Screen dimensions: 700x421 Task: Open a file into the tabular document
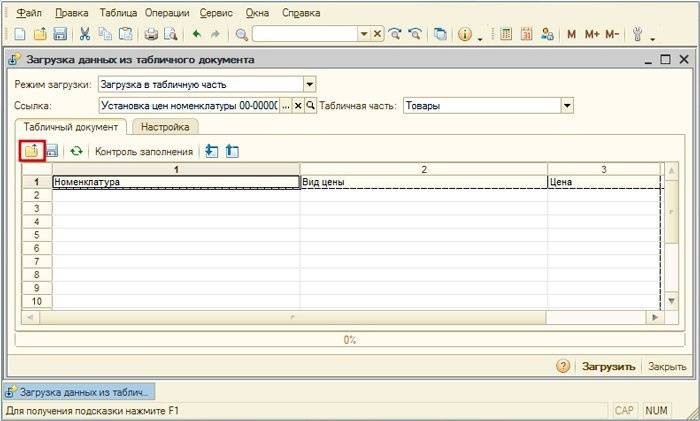(x=32, y=151)
